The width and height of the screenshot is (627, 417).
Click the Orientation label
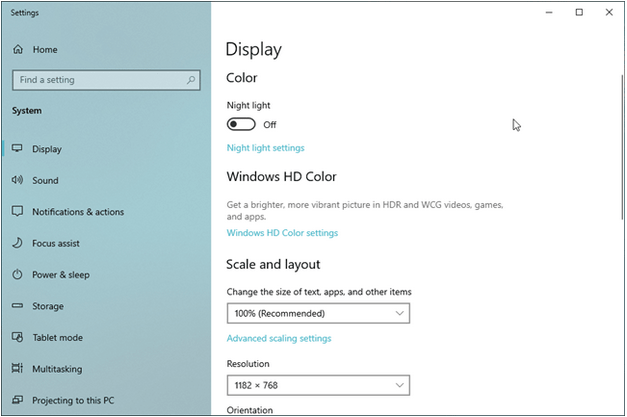250,410
